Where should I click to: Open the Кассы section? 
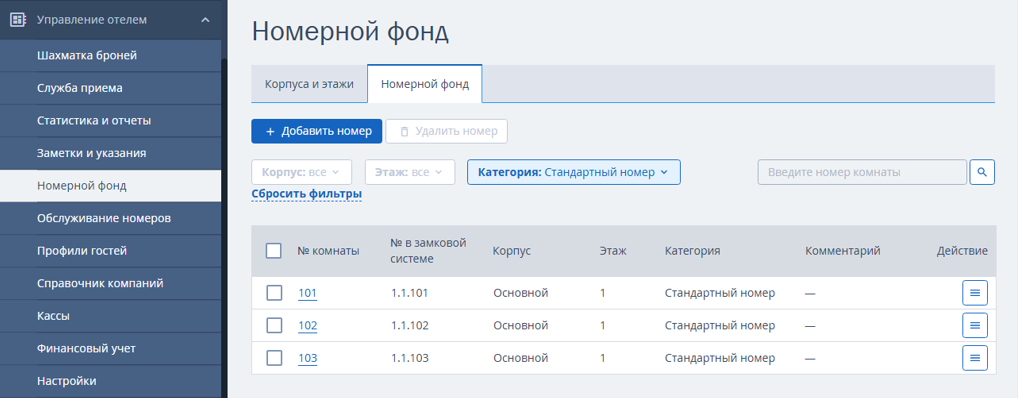110,316
